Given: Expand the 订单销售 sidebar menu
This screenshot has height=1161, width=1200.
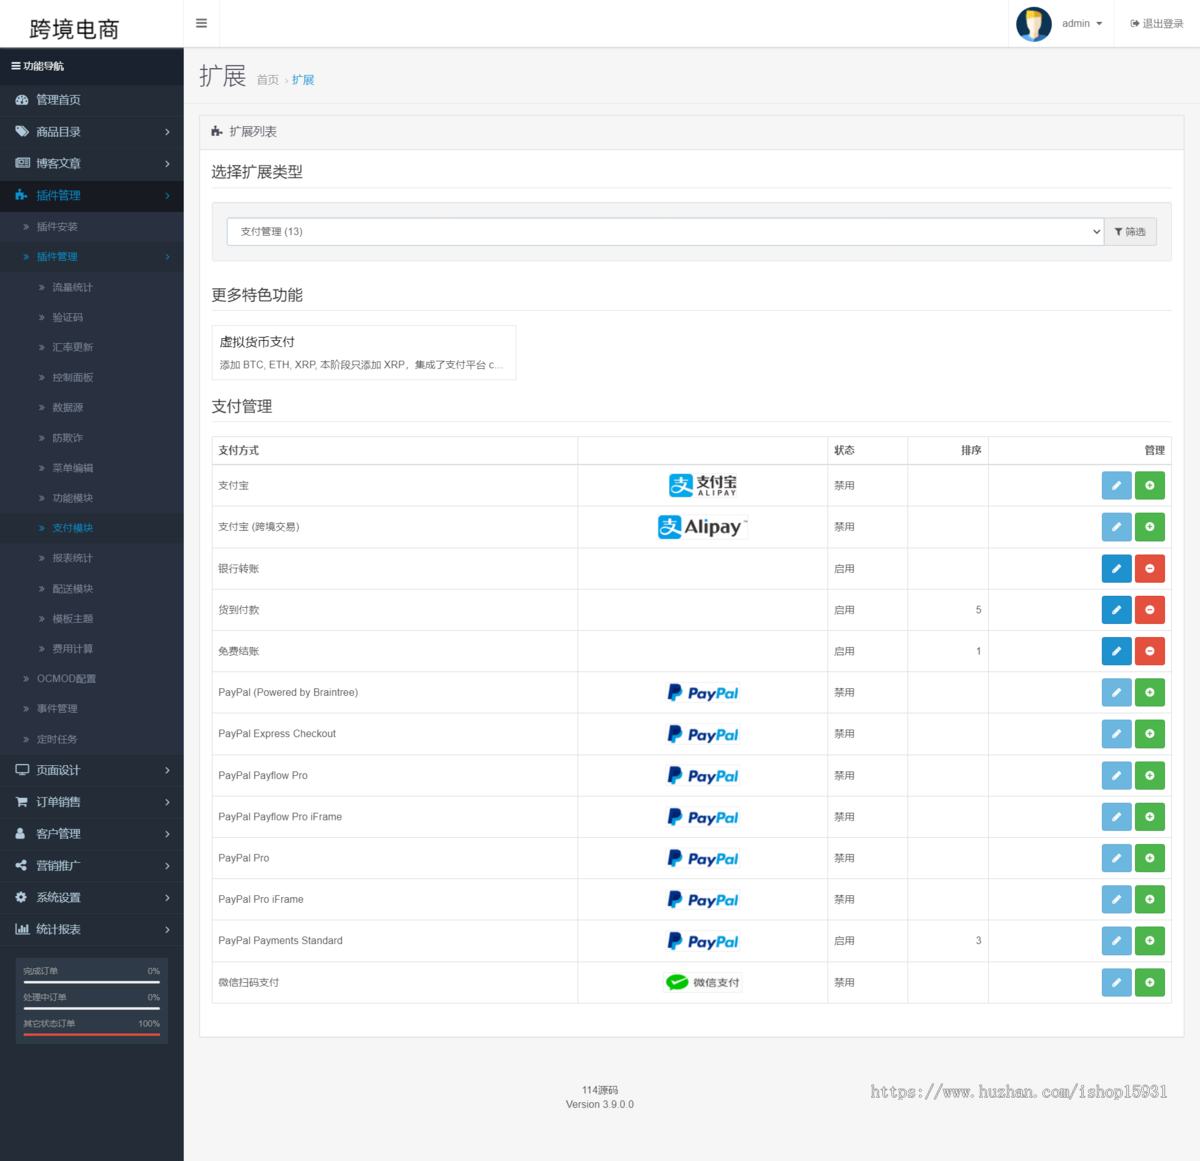Looking at the screenshot, I should 92,802.
